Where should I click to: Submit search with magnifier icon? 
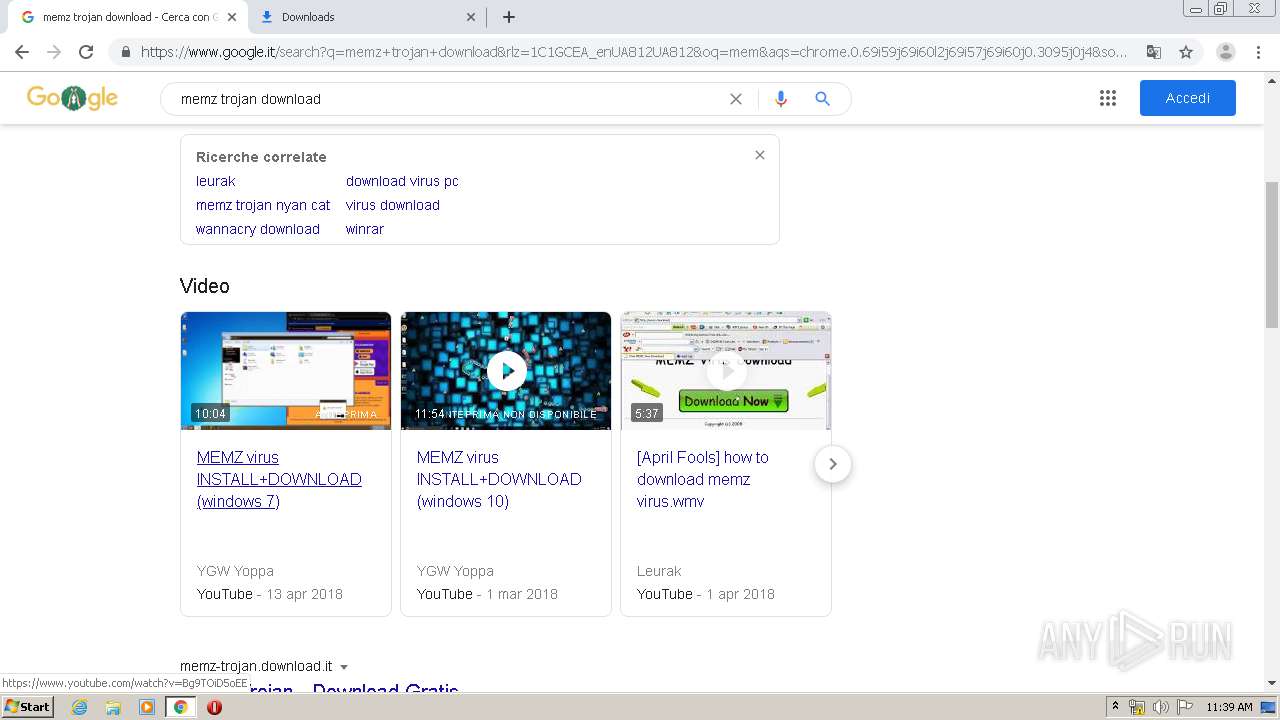(x=822, y=99)
